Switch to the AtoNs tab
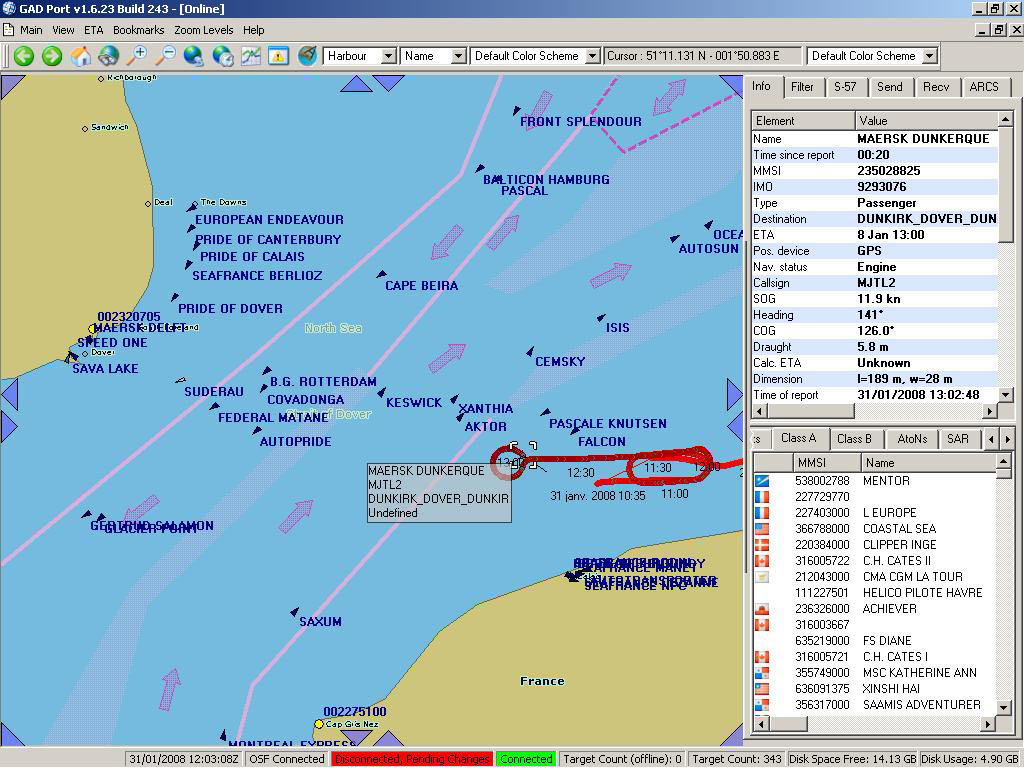Screen dimensions: 1024x768 (912, 439)
